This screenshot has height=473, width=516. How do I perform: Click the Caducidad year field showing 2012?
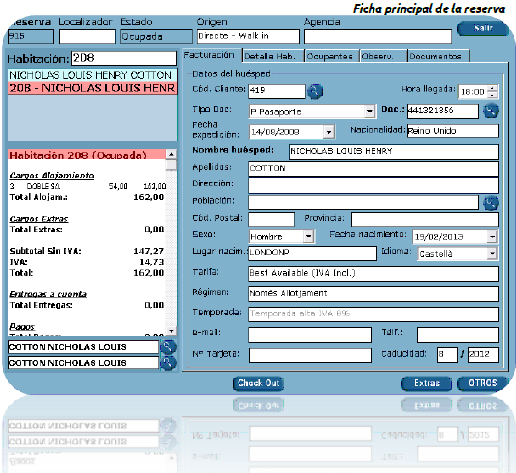483,355
